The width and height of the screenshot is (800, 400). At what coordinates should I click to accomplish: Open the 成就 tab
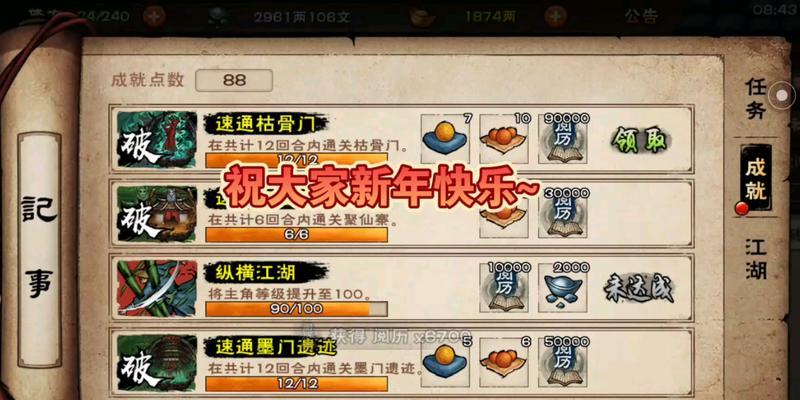point(756,178)
